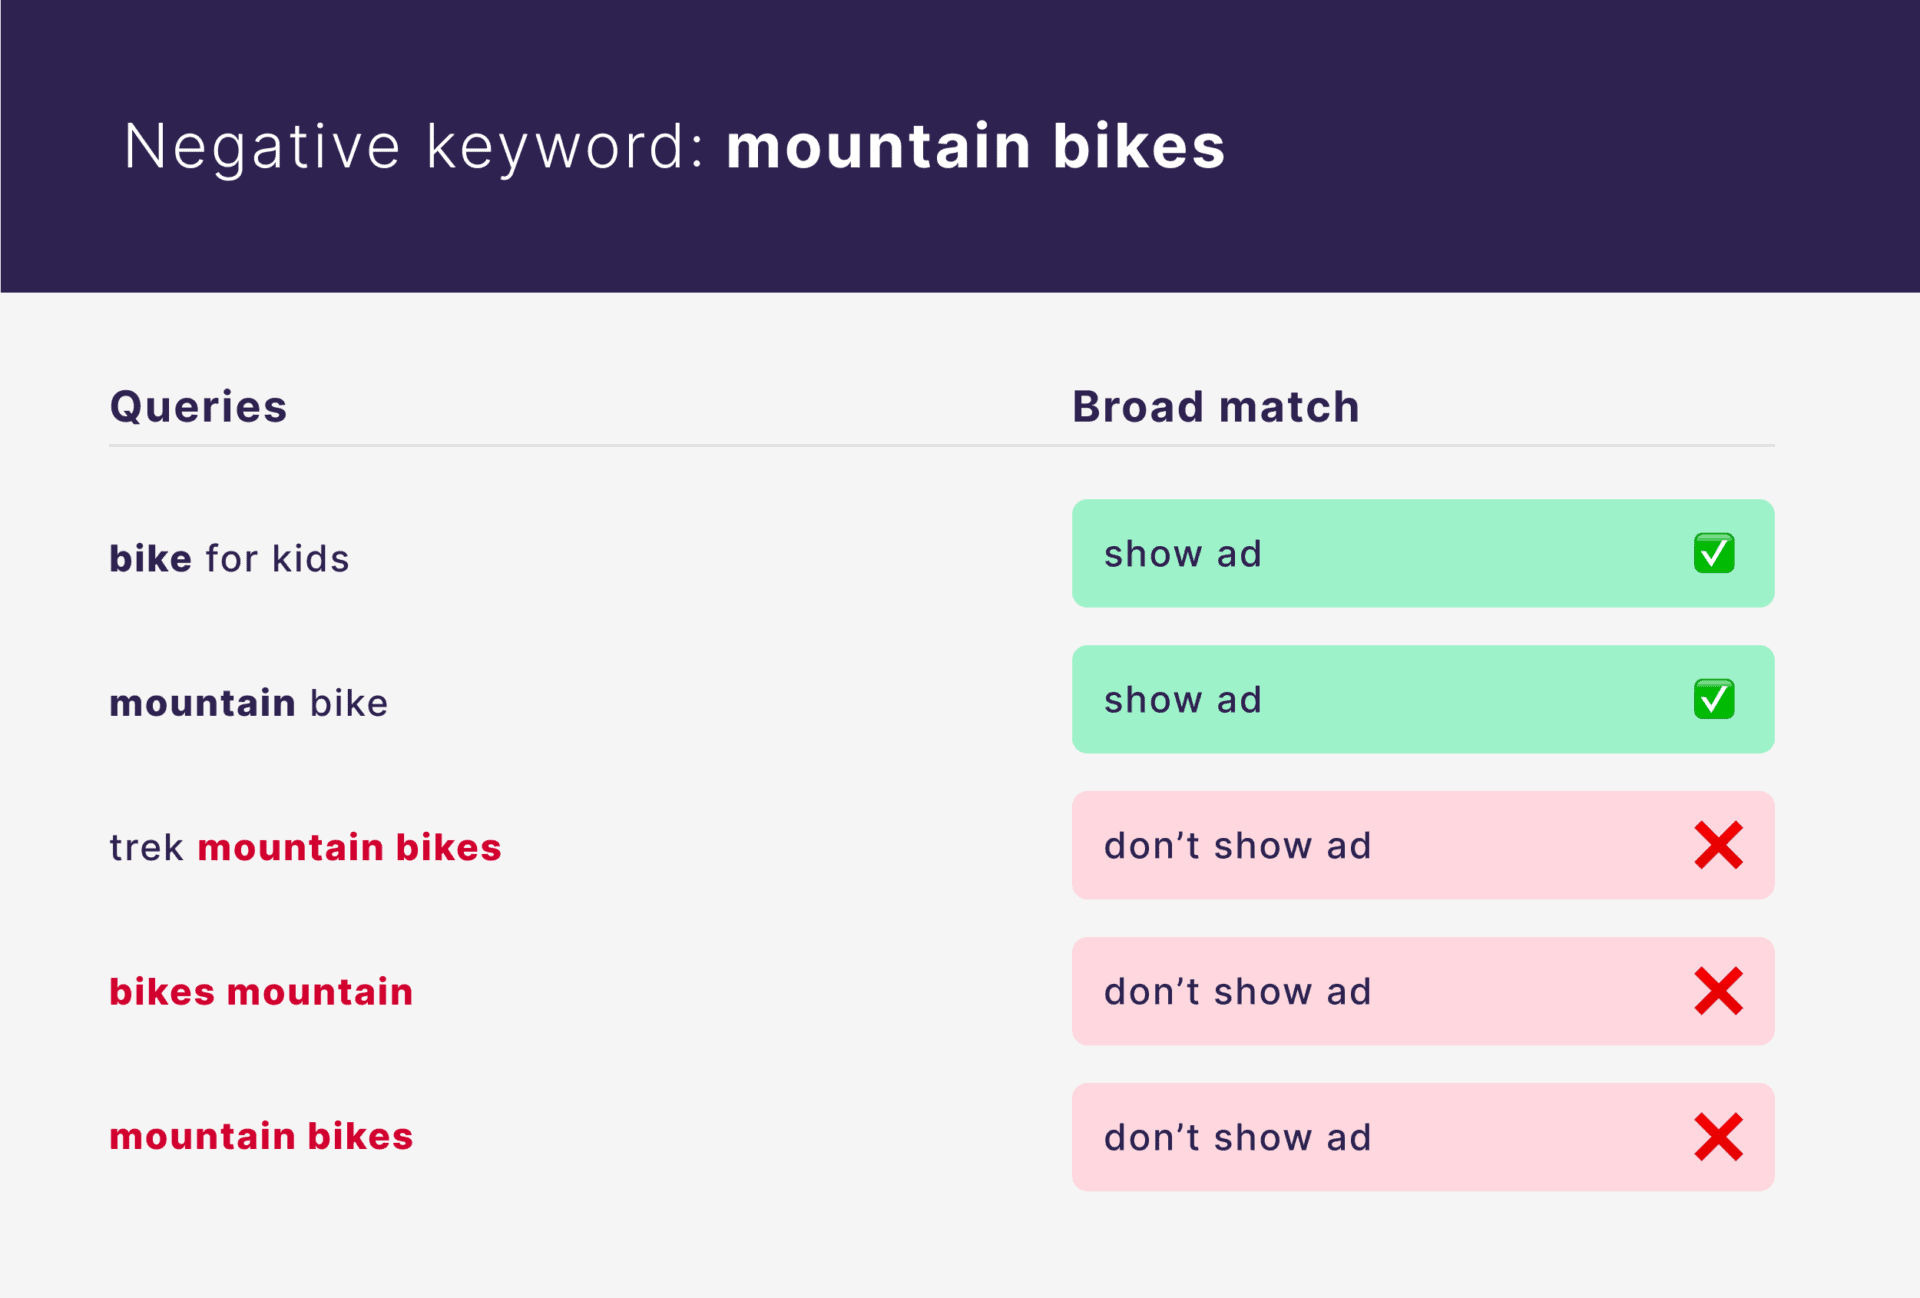1920x1298 pixels.
Task: Select the "mountain bike" singular query text
Action: point(248,703)
